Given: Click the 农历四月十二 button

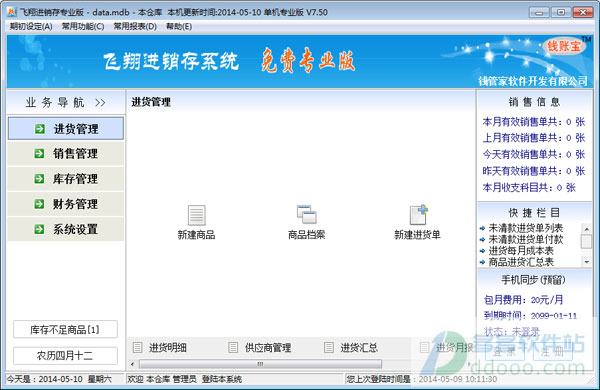Looking at the screenshot, I should 65,356.
